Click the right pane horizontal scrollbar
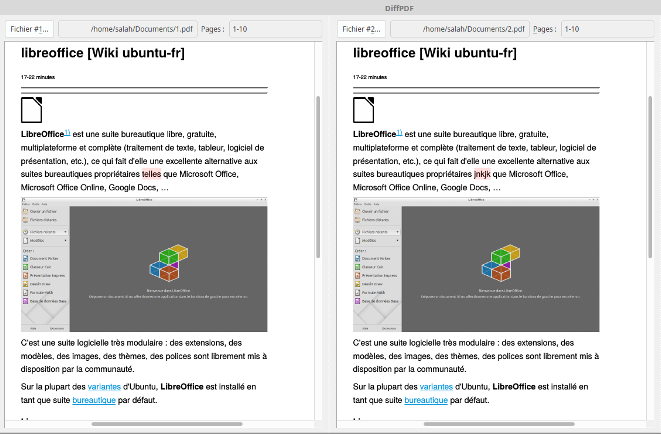Viewport: 661px width, 434px height. tap(499, 424)
